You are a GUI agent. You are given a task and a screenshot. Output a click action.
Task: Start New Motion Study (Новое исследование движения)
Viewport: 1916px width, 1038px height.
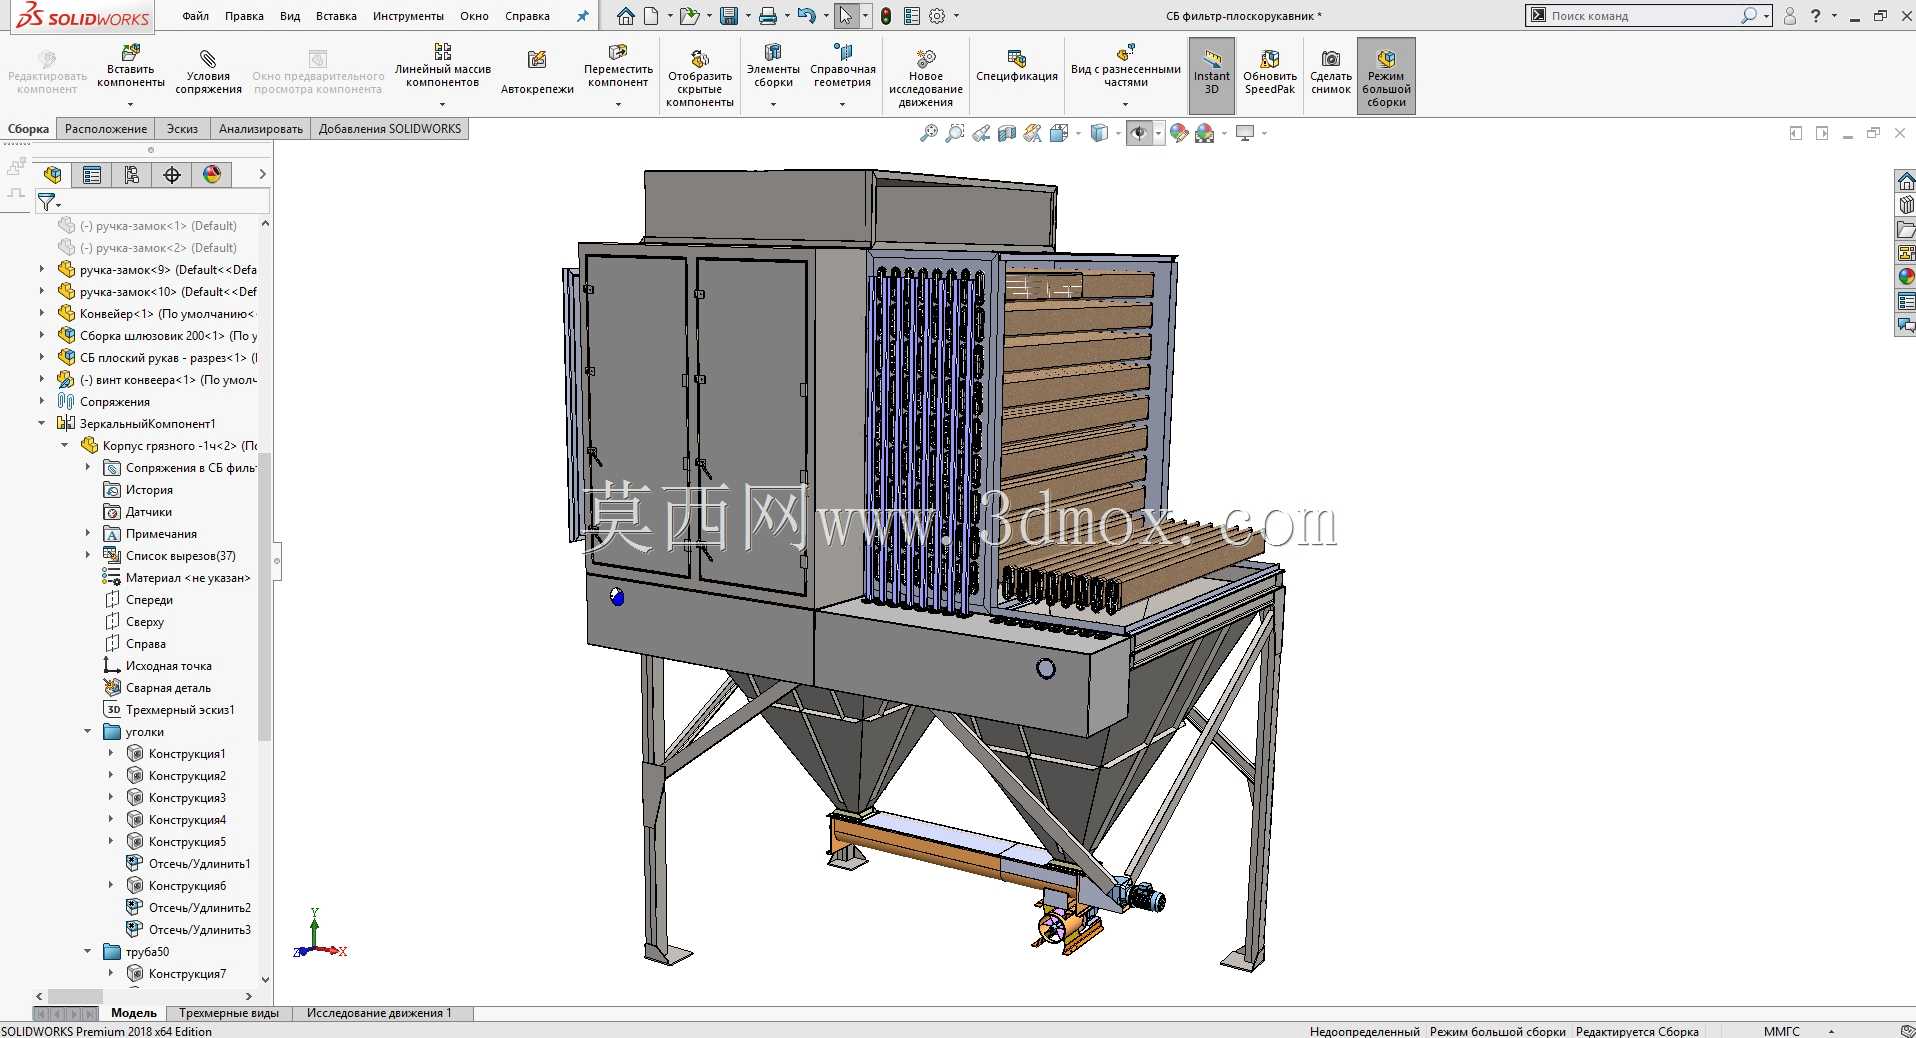click(x=926, y=78)
